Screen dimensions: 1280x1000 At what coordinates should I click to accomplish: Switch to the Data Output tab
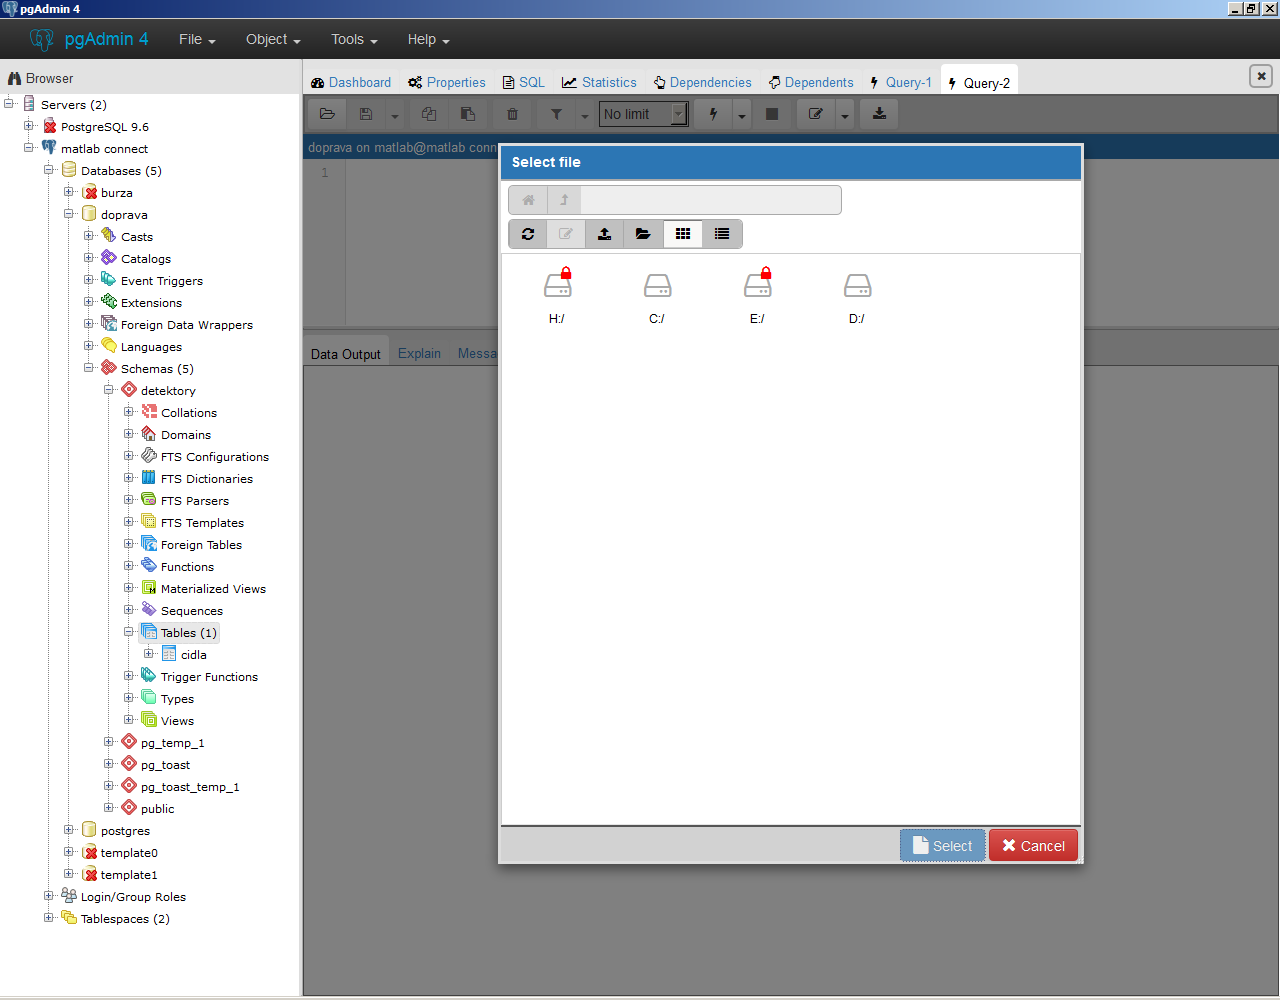346,354
